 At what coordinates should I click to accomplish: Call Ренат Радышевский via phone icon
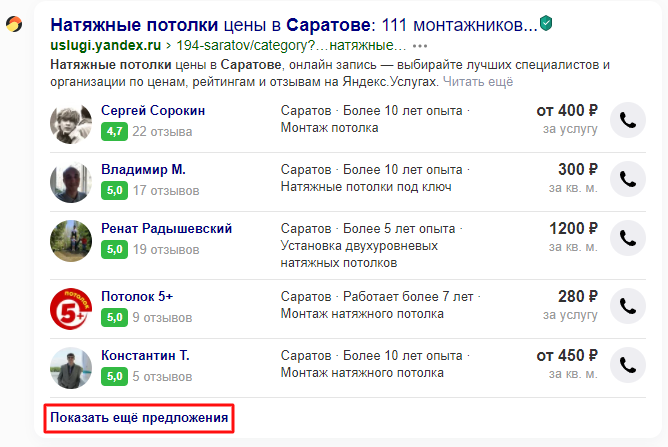(x=628, y=238)
